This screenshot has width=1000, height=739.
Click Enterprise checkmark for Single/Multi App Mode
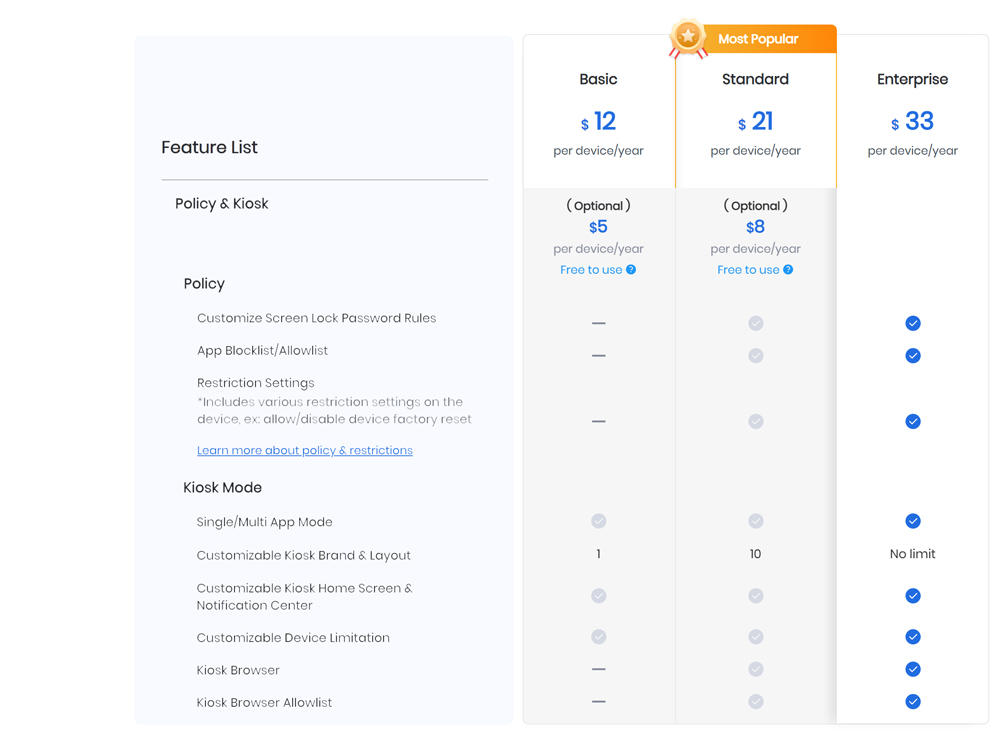[x=912, y=521]
